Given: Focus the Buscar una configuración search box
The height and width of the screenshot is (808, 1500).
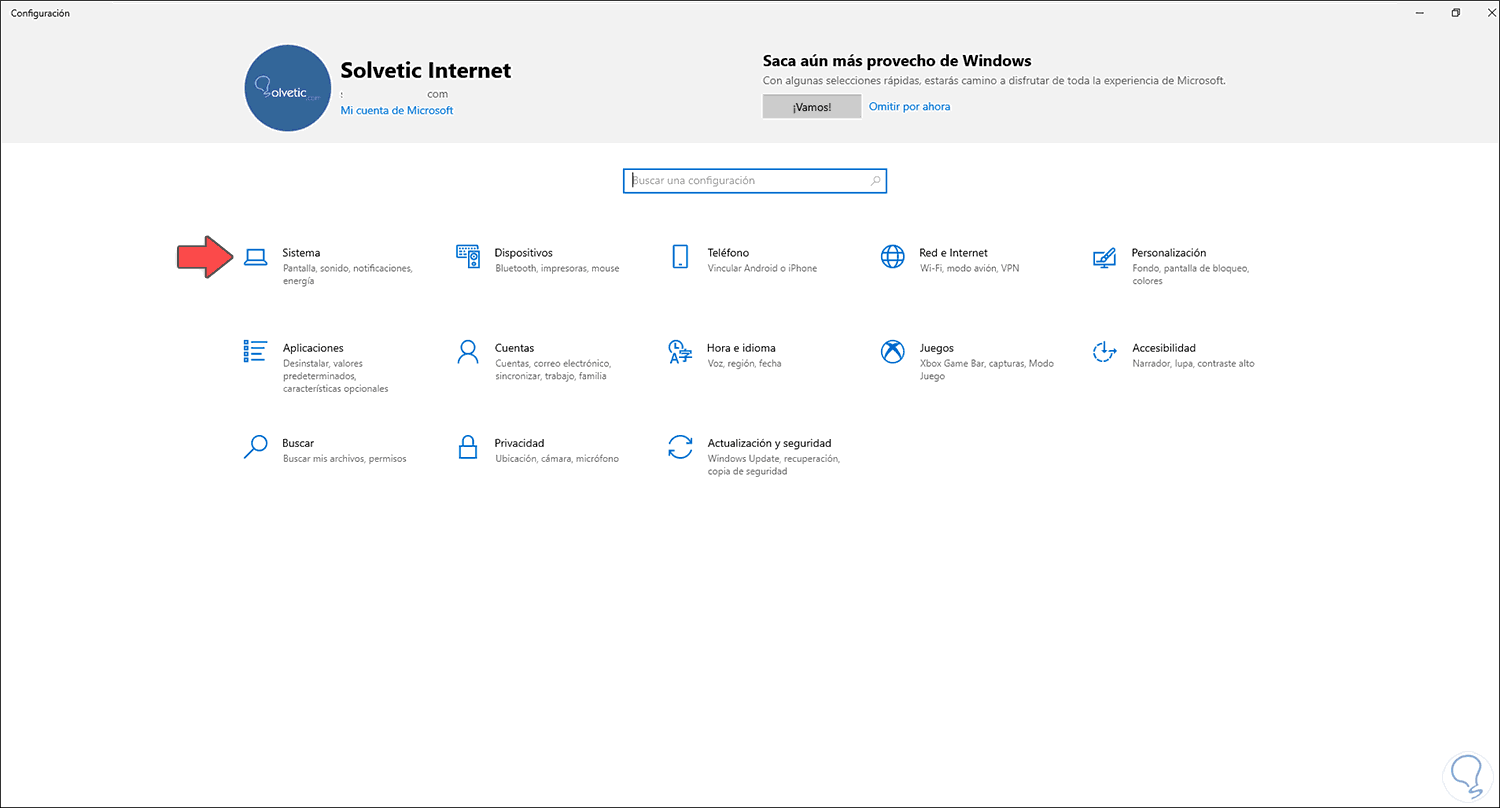Looking at the screenshot, I should (x=745, y=181).
